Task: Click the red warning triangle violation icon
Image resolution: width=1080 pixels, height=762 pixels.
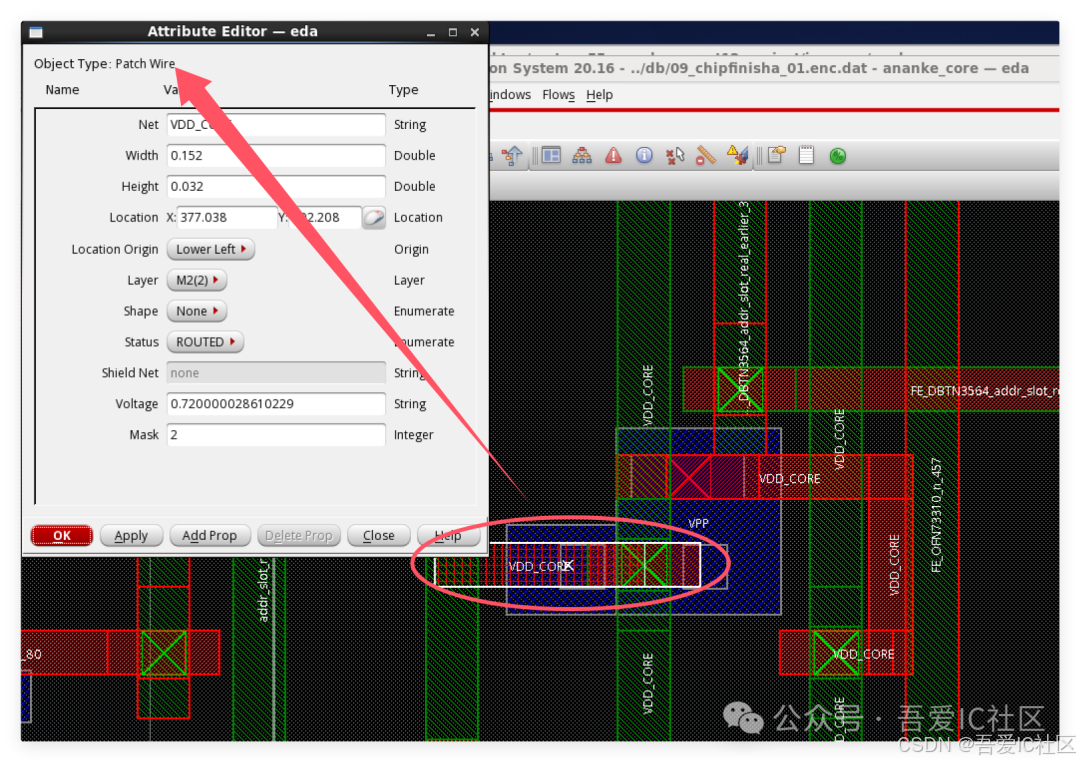Action: [x=613, y=155]
